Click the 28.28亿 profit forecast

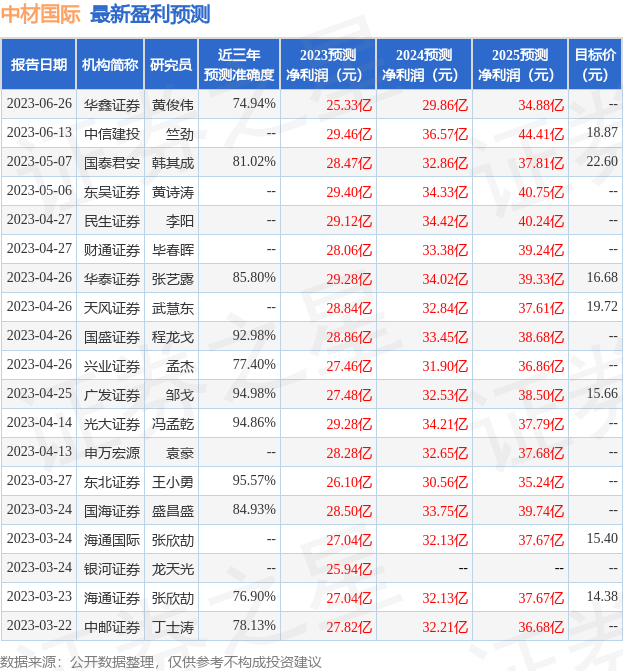(x=349, y=454)
